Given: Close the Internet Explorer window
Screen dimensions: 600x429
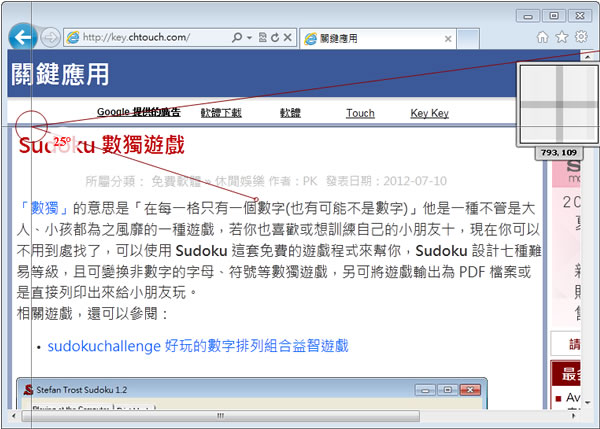Looking at the screenshot, I should coord(580,16).
